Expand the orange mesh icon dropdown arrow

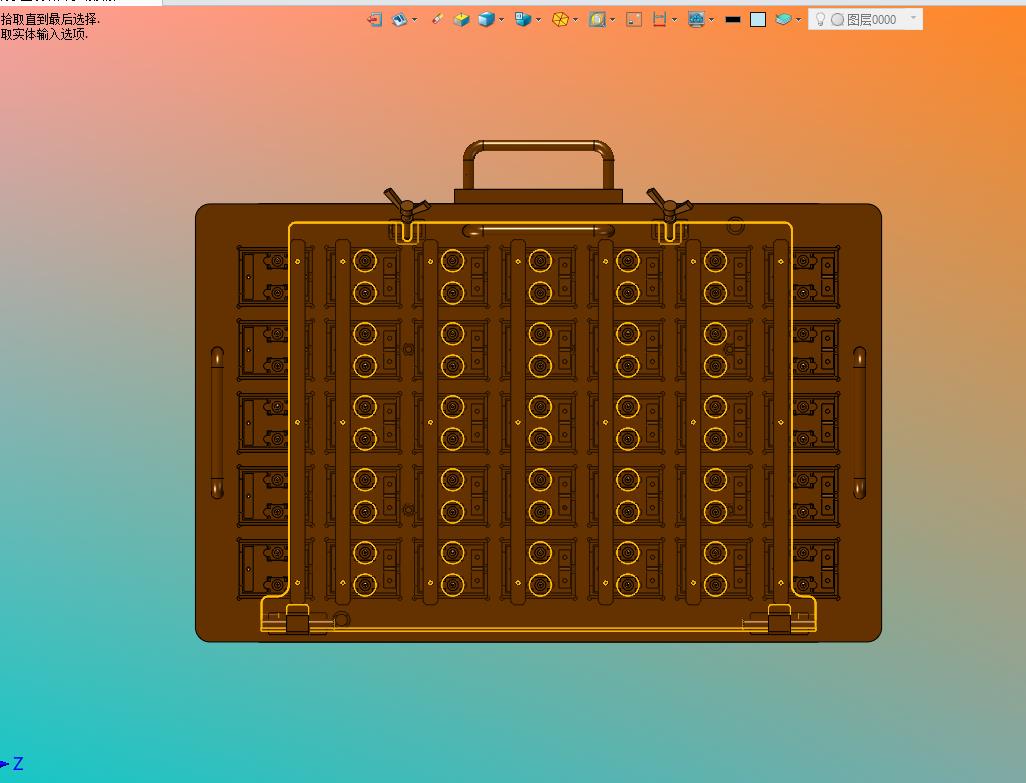575,20
